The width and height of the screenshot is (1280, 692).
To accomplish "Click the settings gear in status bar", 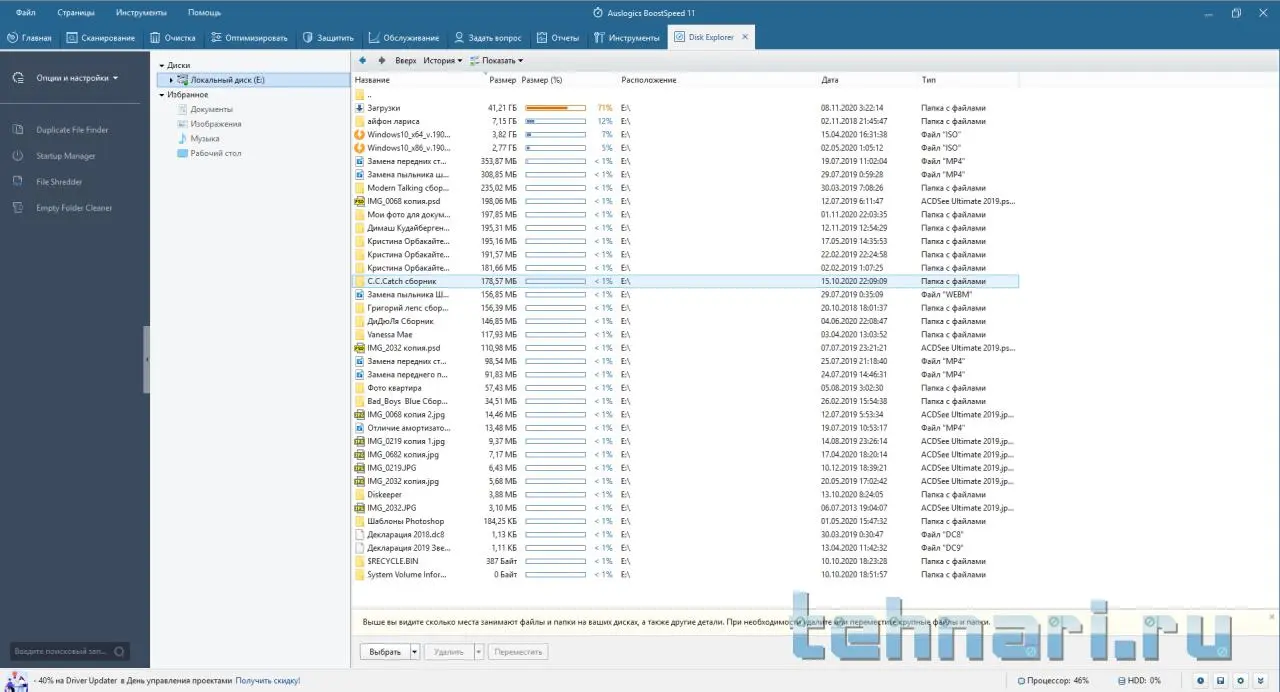I will point(1241,681).
